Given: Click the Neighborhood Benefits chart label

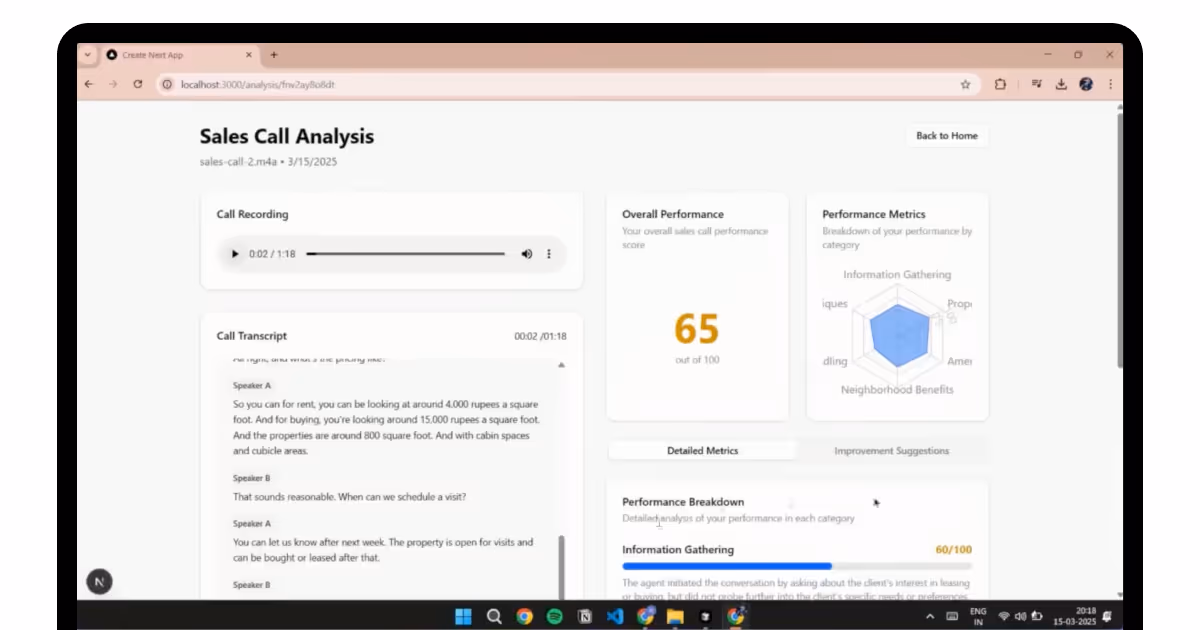Looking at the screenshot, I should click(897, 390).
